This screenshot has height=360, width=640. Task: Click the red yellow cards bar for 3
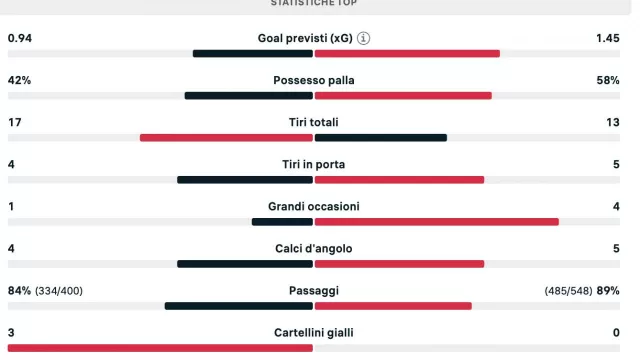(160, 348)
